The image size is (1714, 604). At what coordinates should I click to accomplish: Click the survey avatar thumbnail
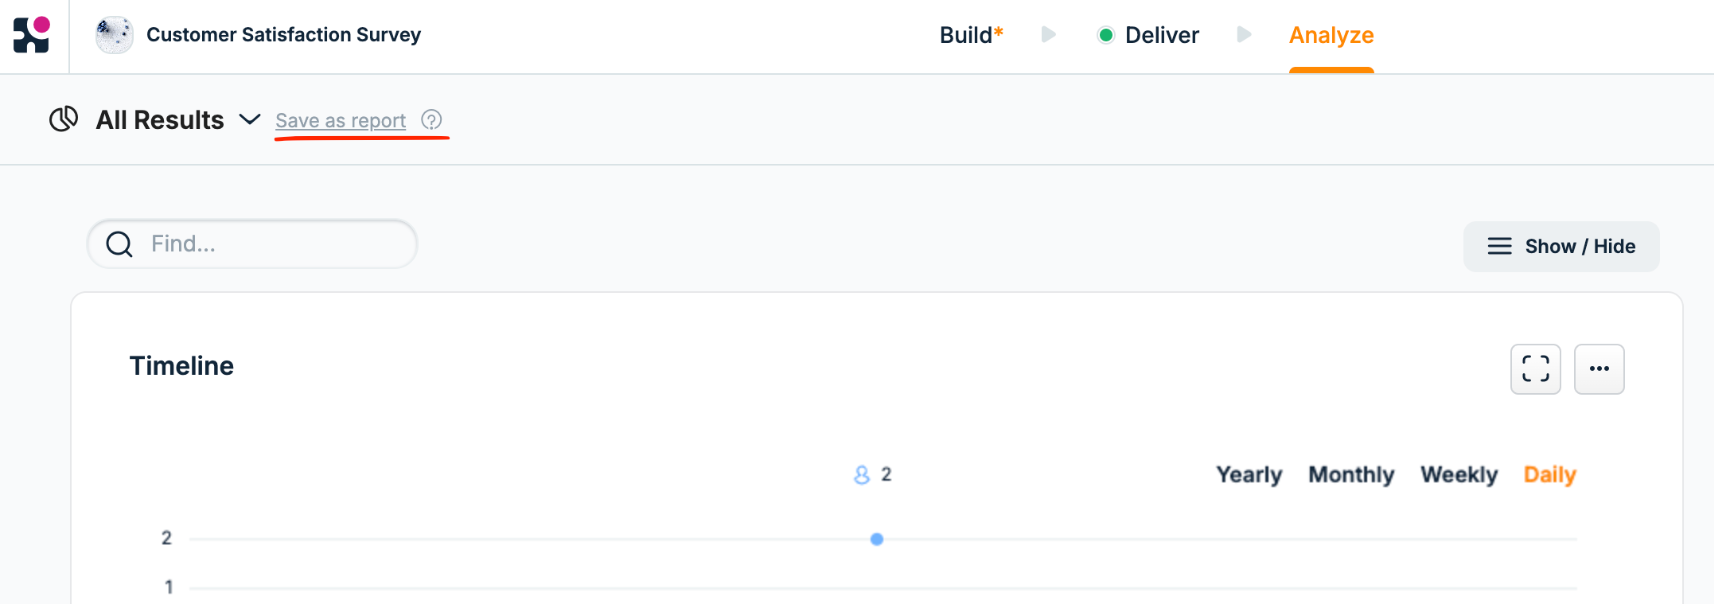[114, 35]
